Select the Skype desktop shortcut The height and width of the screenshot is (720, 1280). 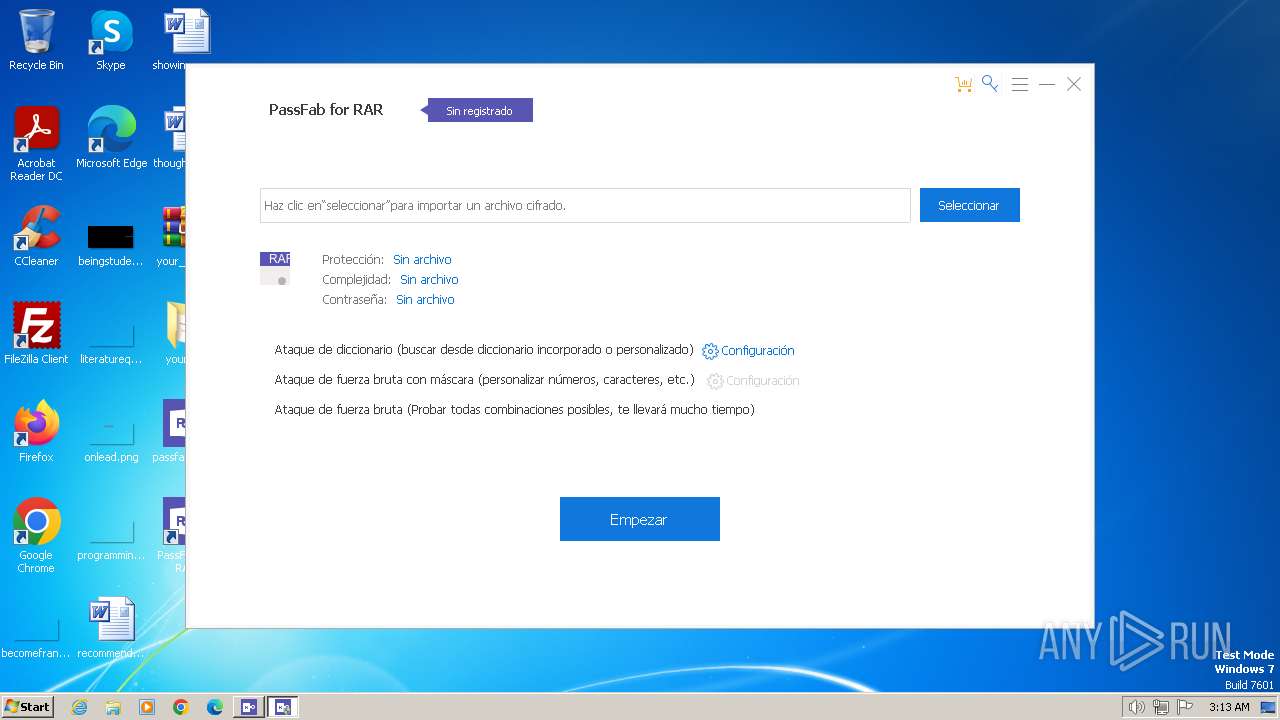tap(111, 41)
